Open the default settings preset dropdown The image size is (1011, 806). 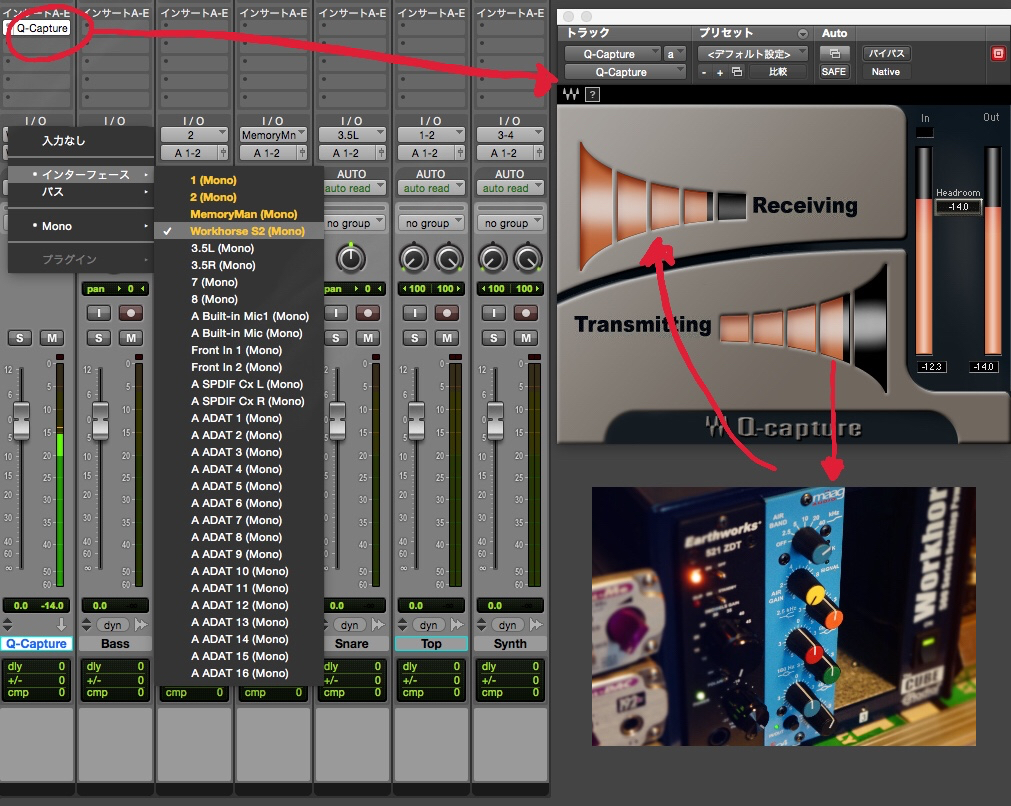[752, 54]
